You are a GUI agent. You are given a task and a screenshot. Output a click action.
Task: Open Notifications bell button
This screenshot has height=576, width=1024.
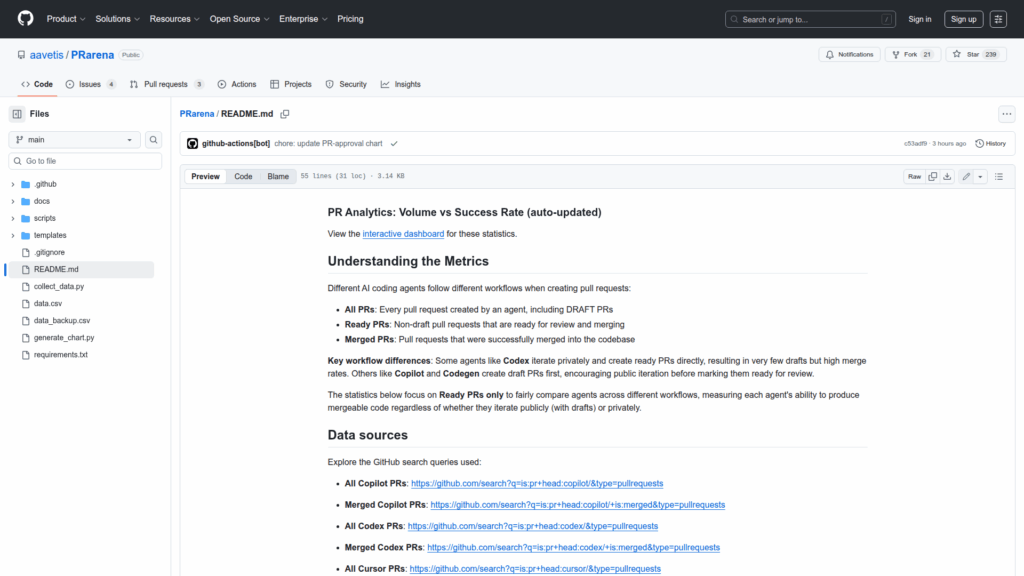pyautogui.click(x=849, y=55)
